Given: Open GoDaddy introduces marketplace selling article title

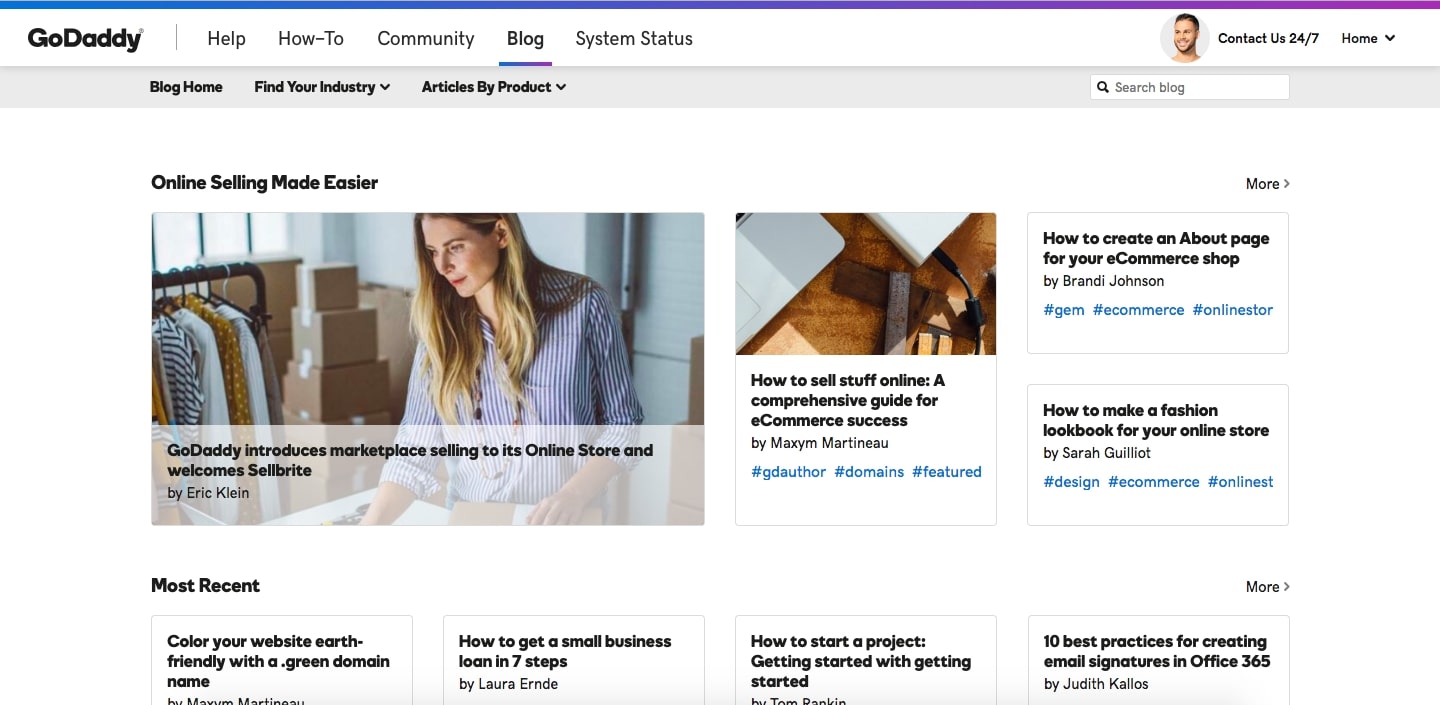Looking at the screenshot, I should click(410, 460).
